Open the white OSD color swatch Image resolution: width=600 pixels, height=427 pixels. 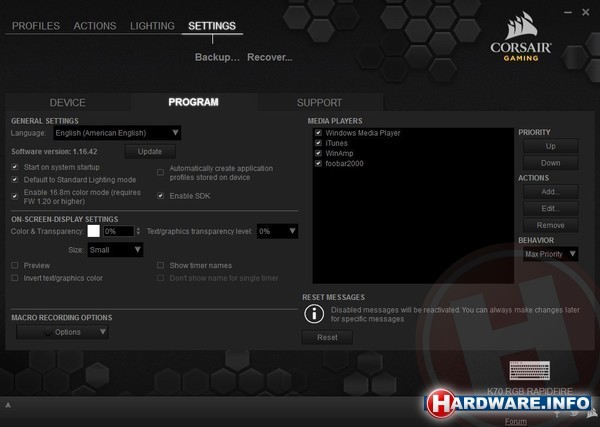click(x=94, y=231)
